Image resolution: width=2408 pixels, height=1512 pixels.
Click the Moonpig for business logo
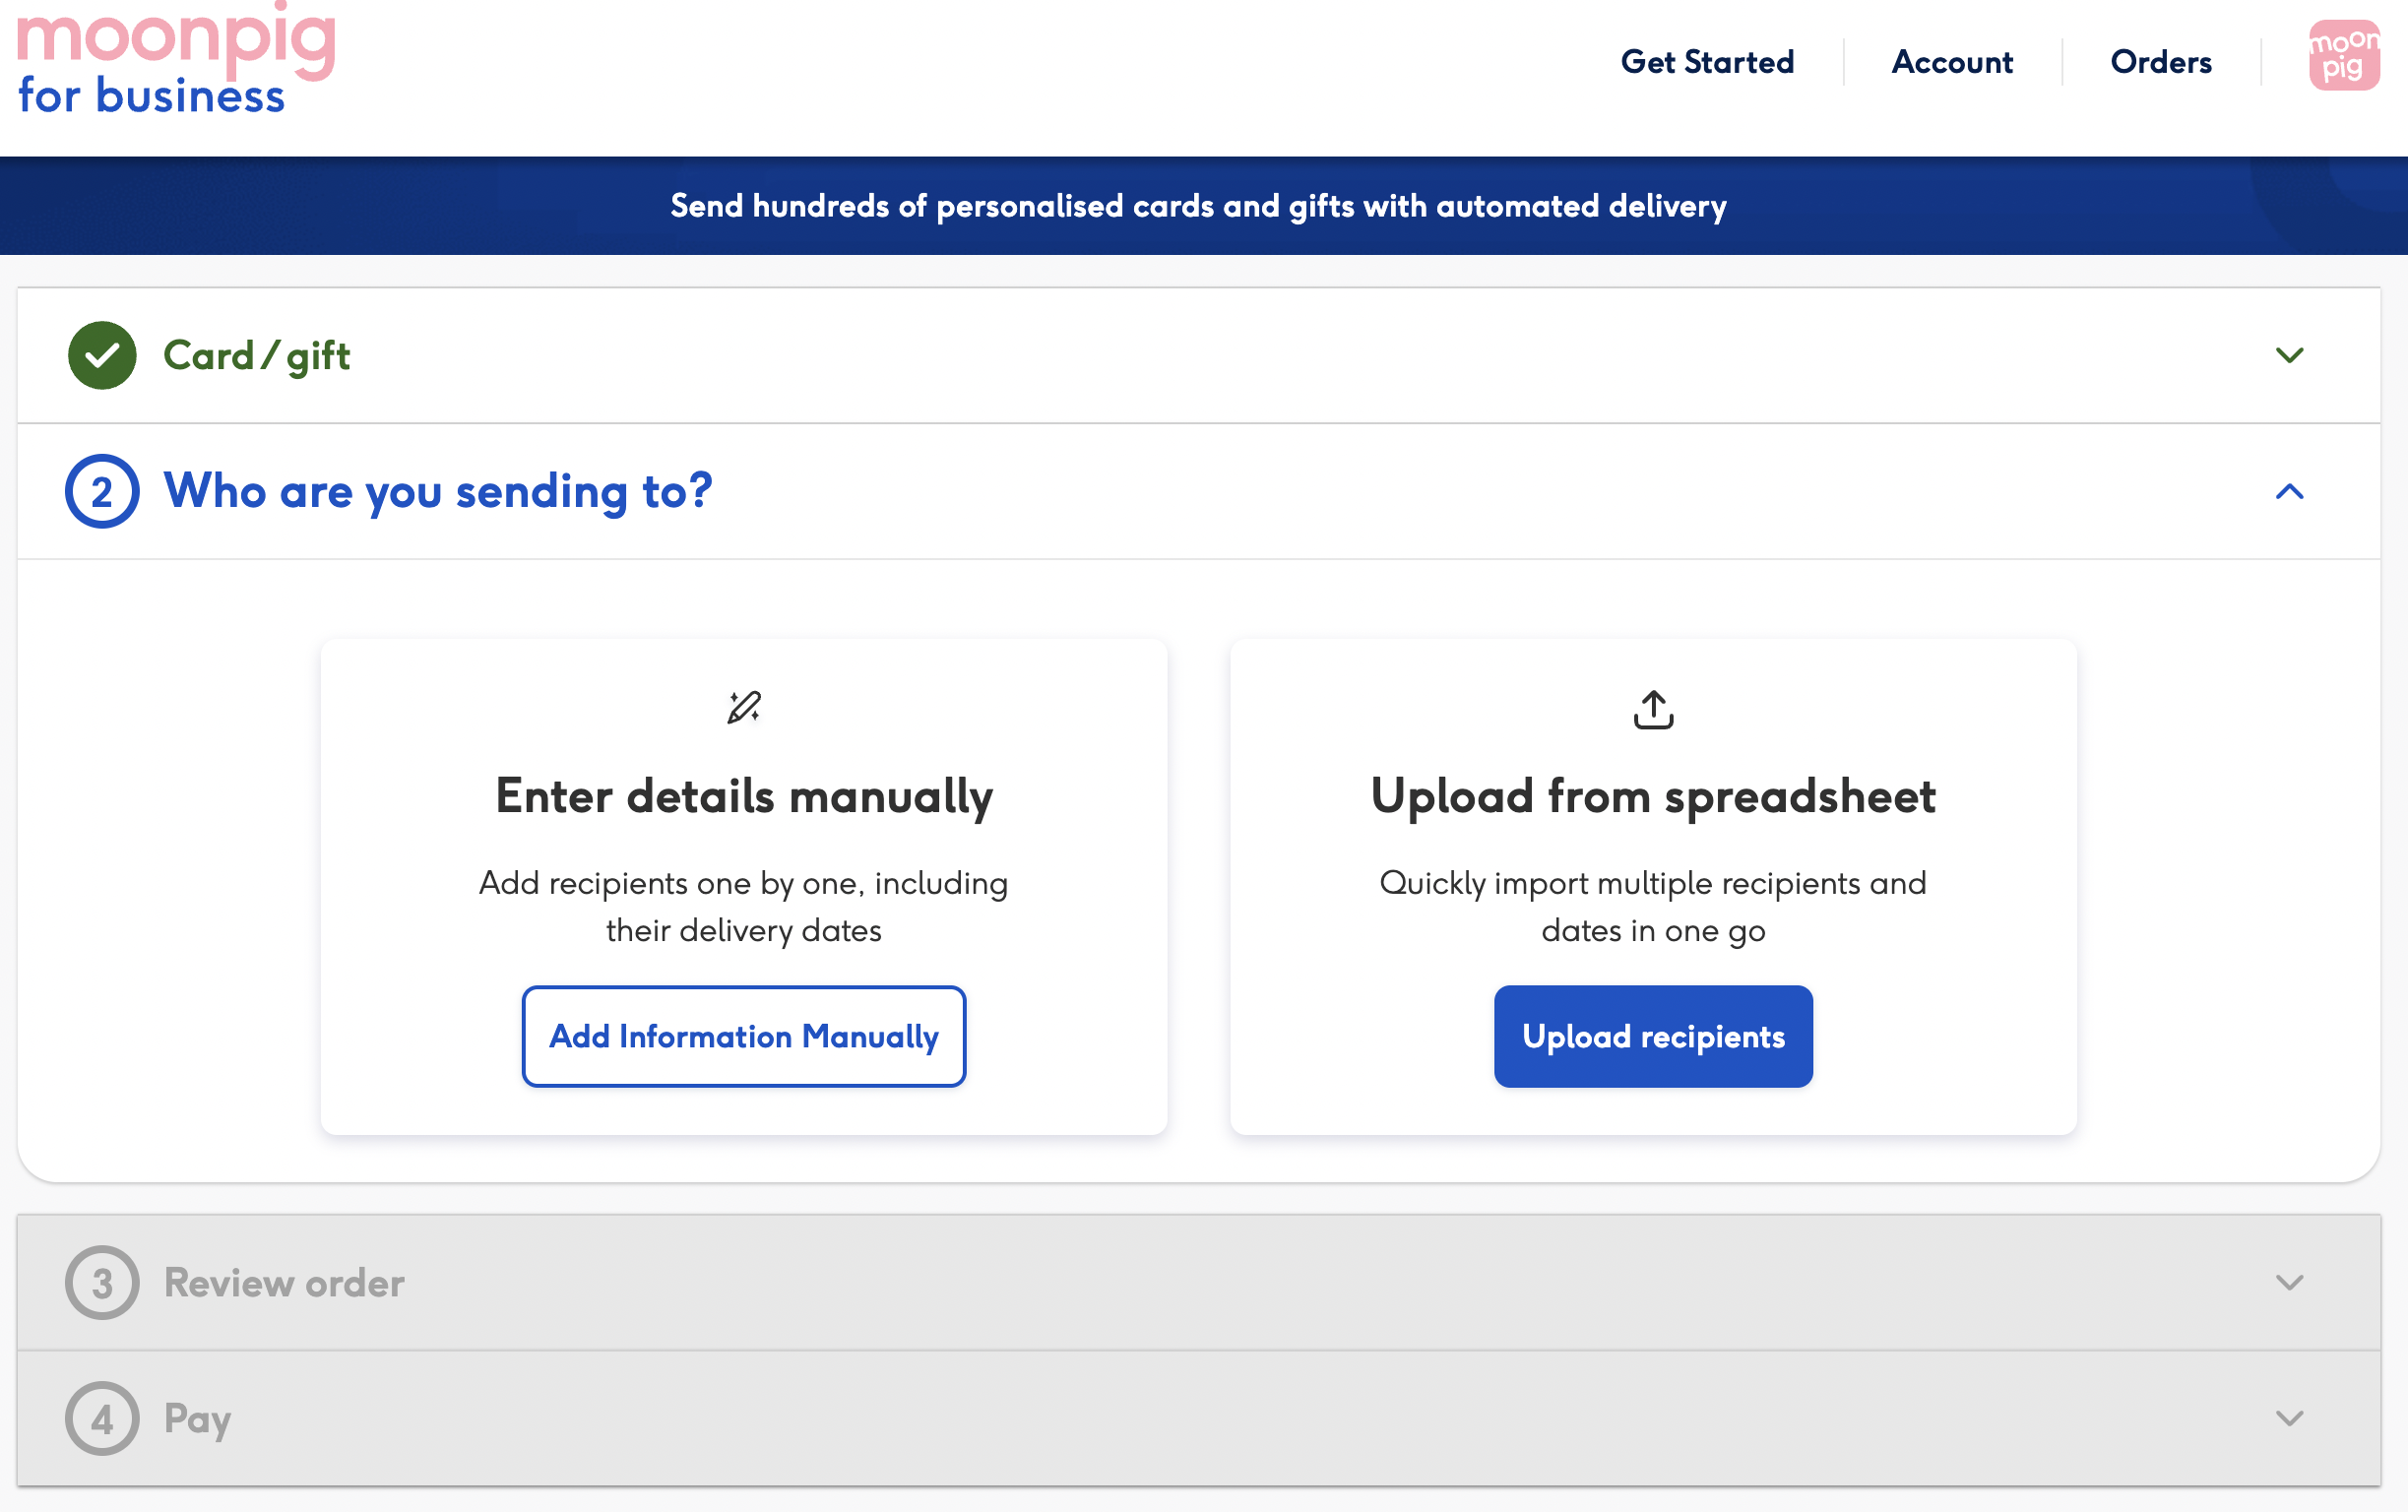[x=175, y=60]
